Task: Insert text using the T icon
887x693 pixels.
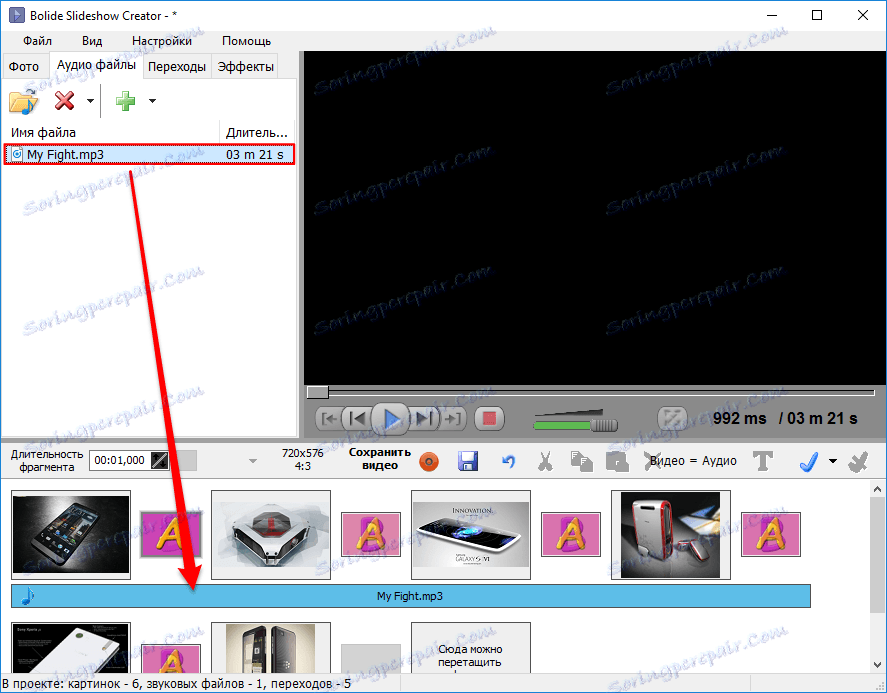Action: point(763,461)
